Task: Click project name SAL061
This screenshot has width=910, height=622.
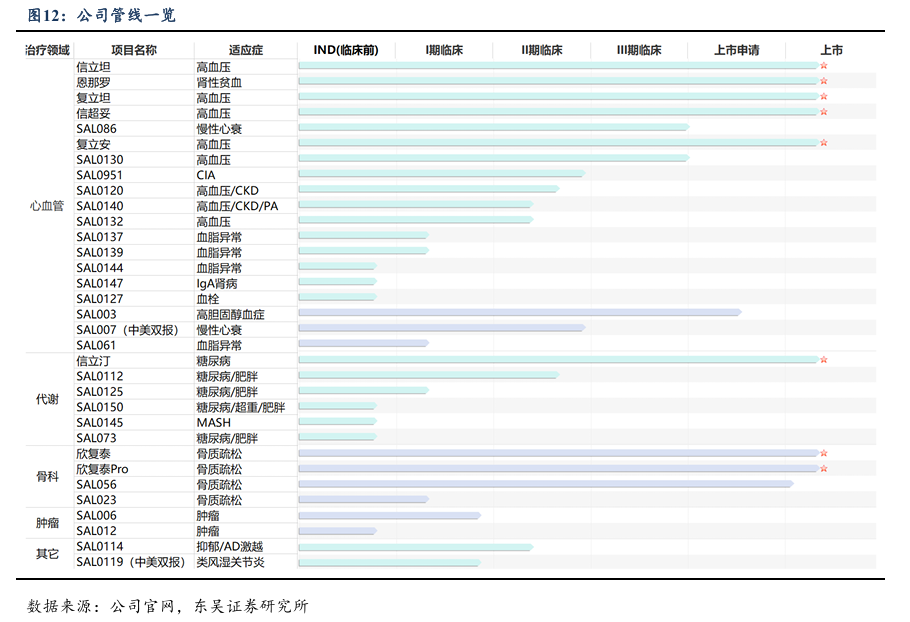Action: [x=96, y=345]
